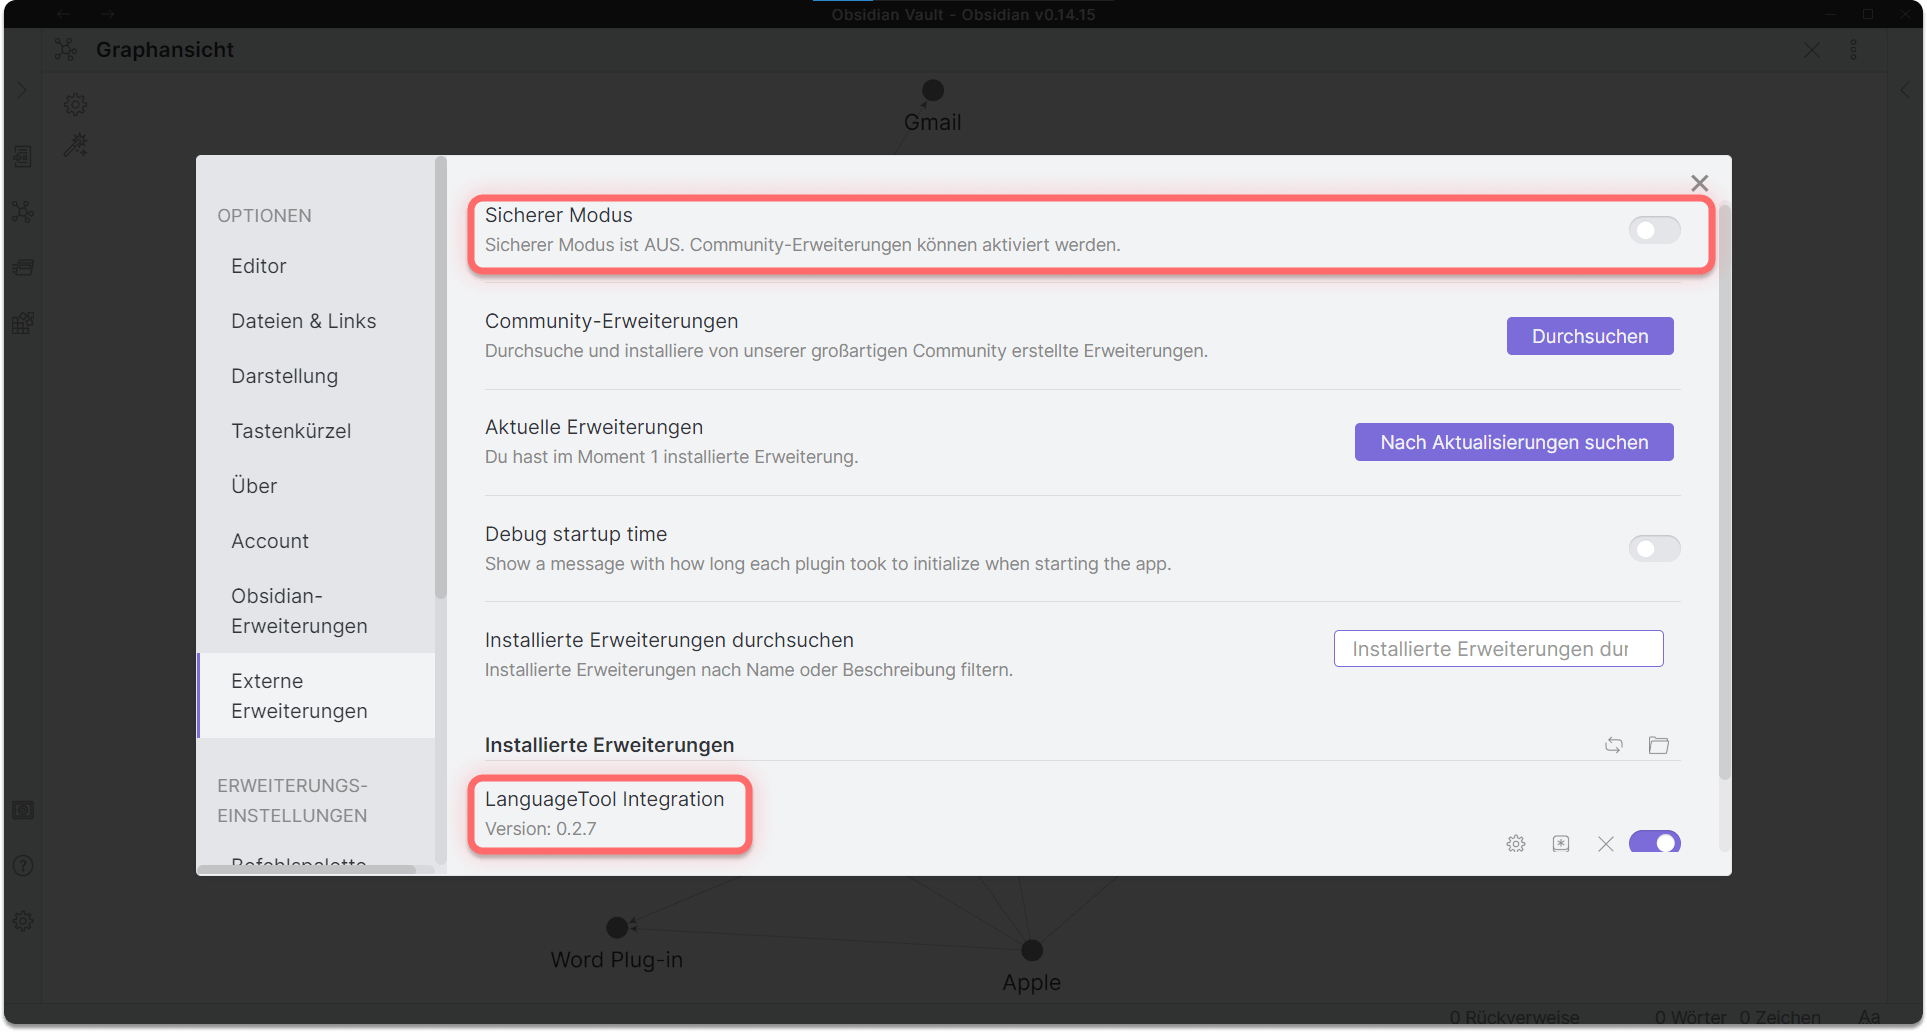Open Obsidian-Erweiterungen settings

300,611
